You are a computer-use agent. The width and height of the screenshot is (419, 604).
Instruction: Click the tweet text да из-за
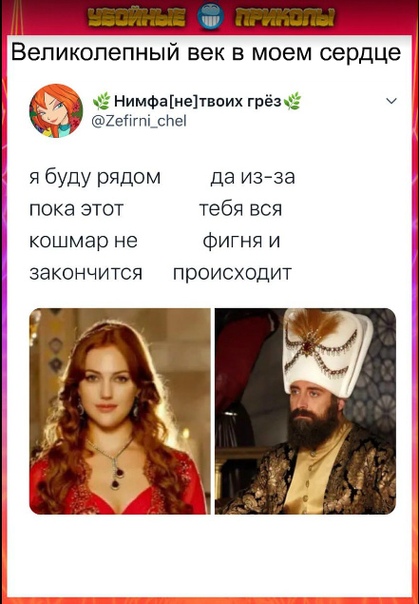253,177
